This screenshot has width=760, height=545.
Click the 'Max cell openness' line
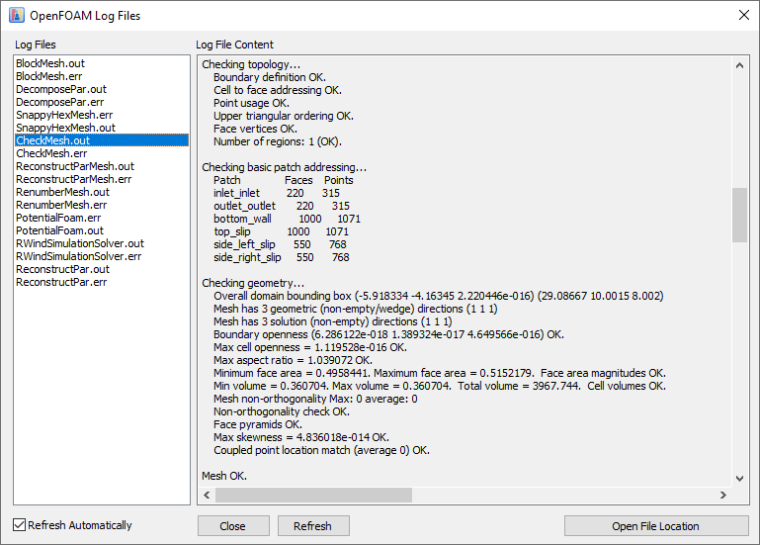click(310, 347)
